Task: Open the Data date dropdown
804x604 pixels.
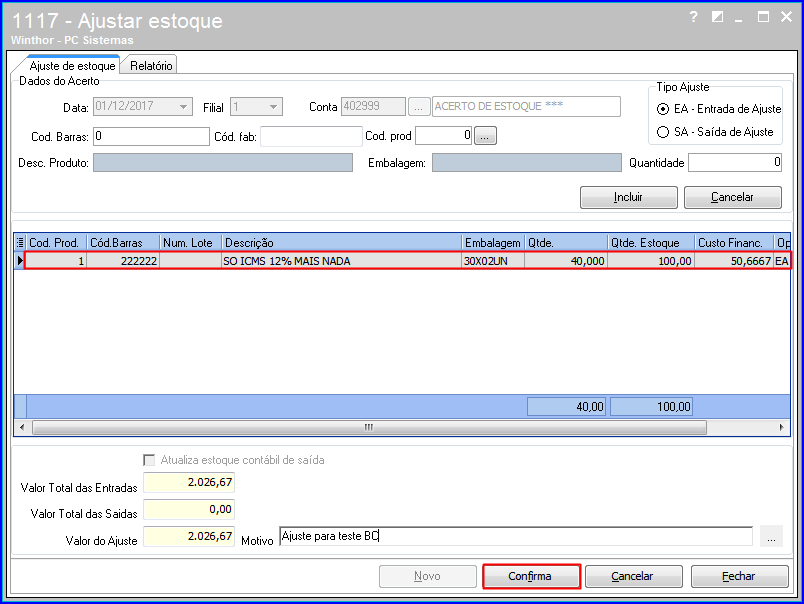Action: (x=183, y=107)
